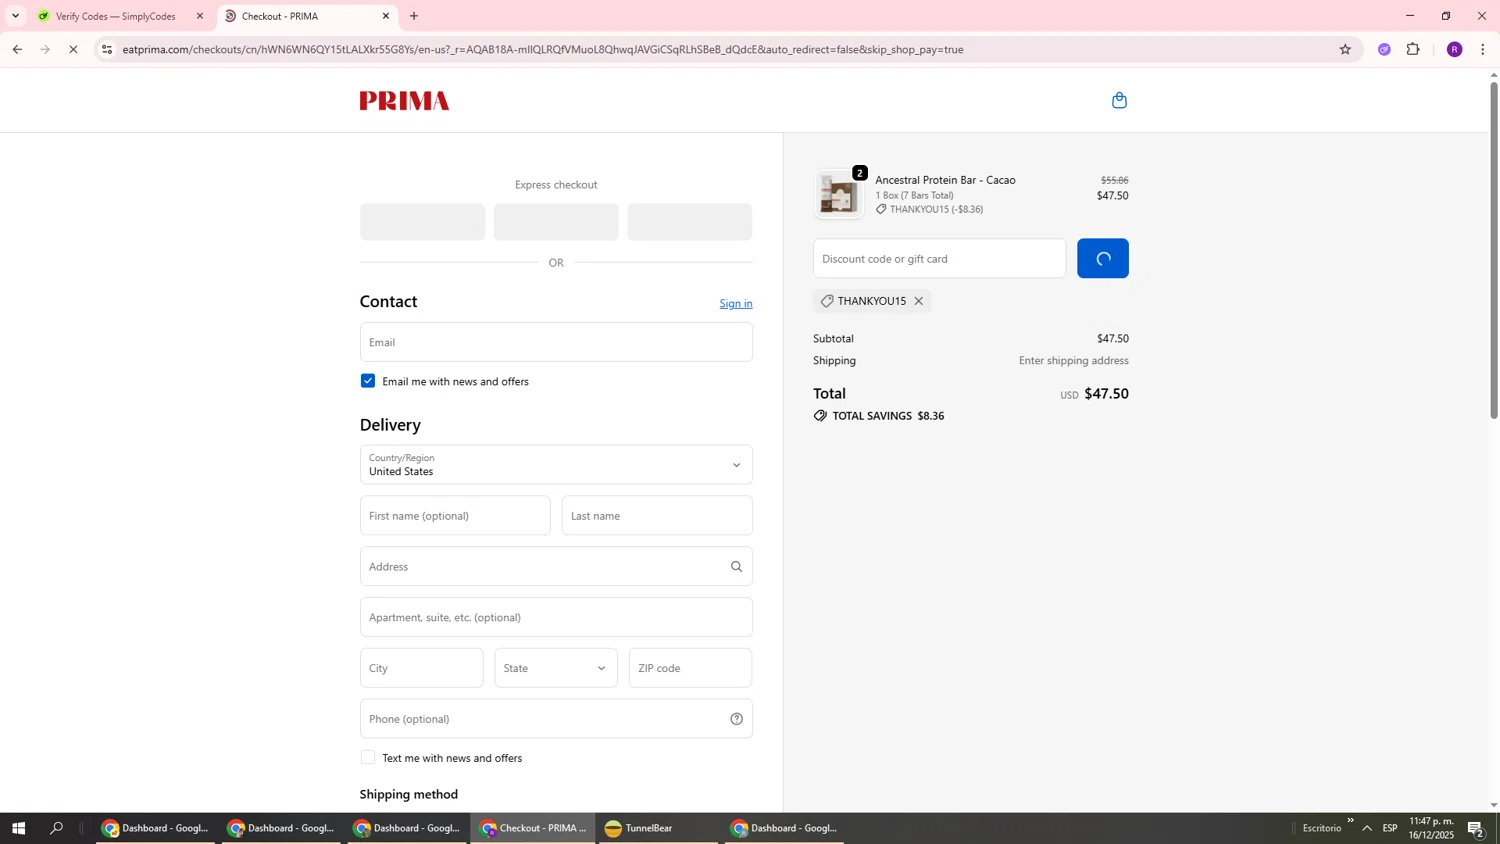Click the discount Apply loading button
Image resolution: width=1500 pixels, height=844 pixels.
pos(1103,258)
